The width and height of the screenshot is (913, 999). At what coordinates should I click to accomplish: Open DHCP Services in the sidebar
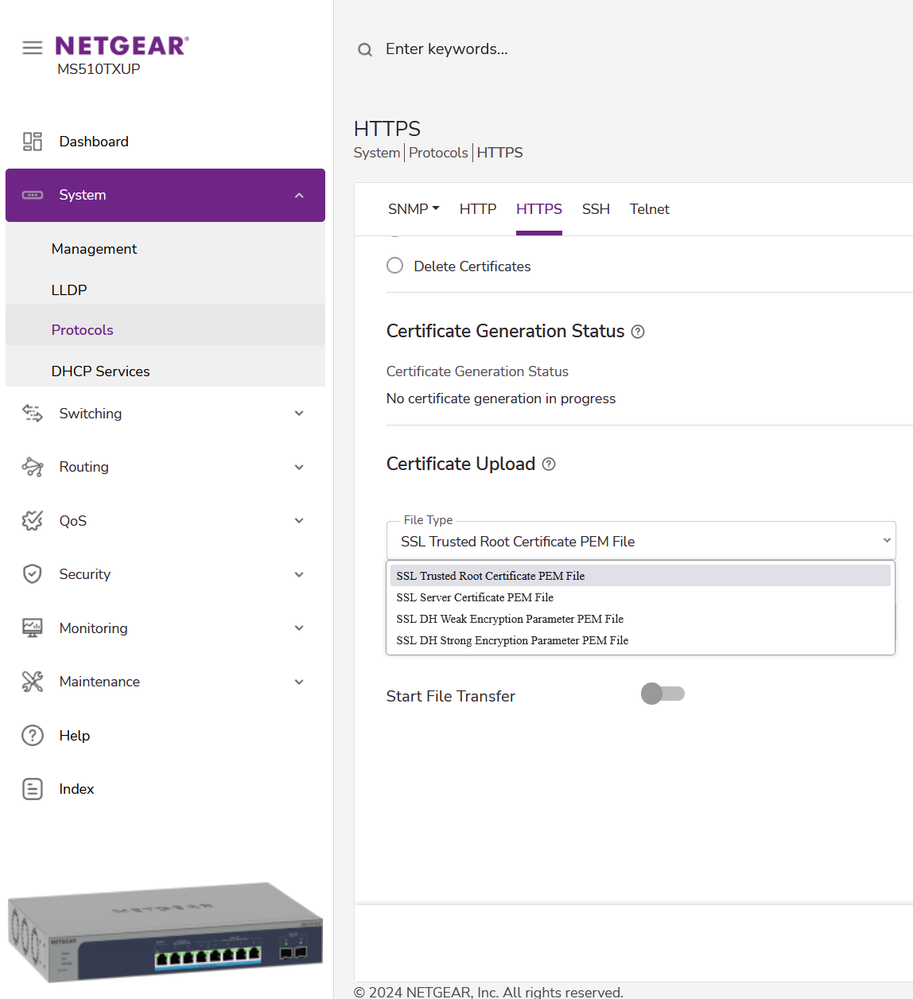tap(100, 371)
